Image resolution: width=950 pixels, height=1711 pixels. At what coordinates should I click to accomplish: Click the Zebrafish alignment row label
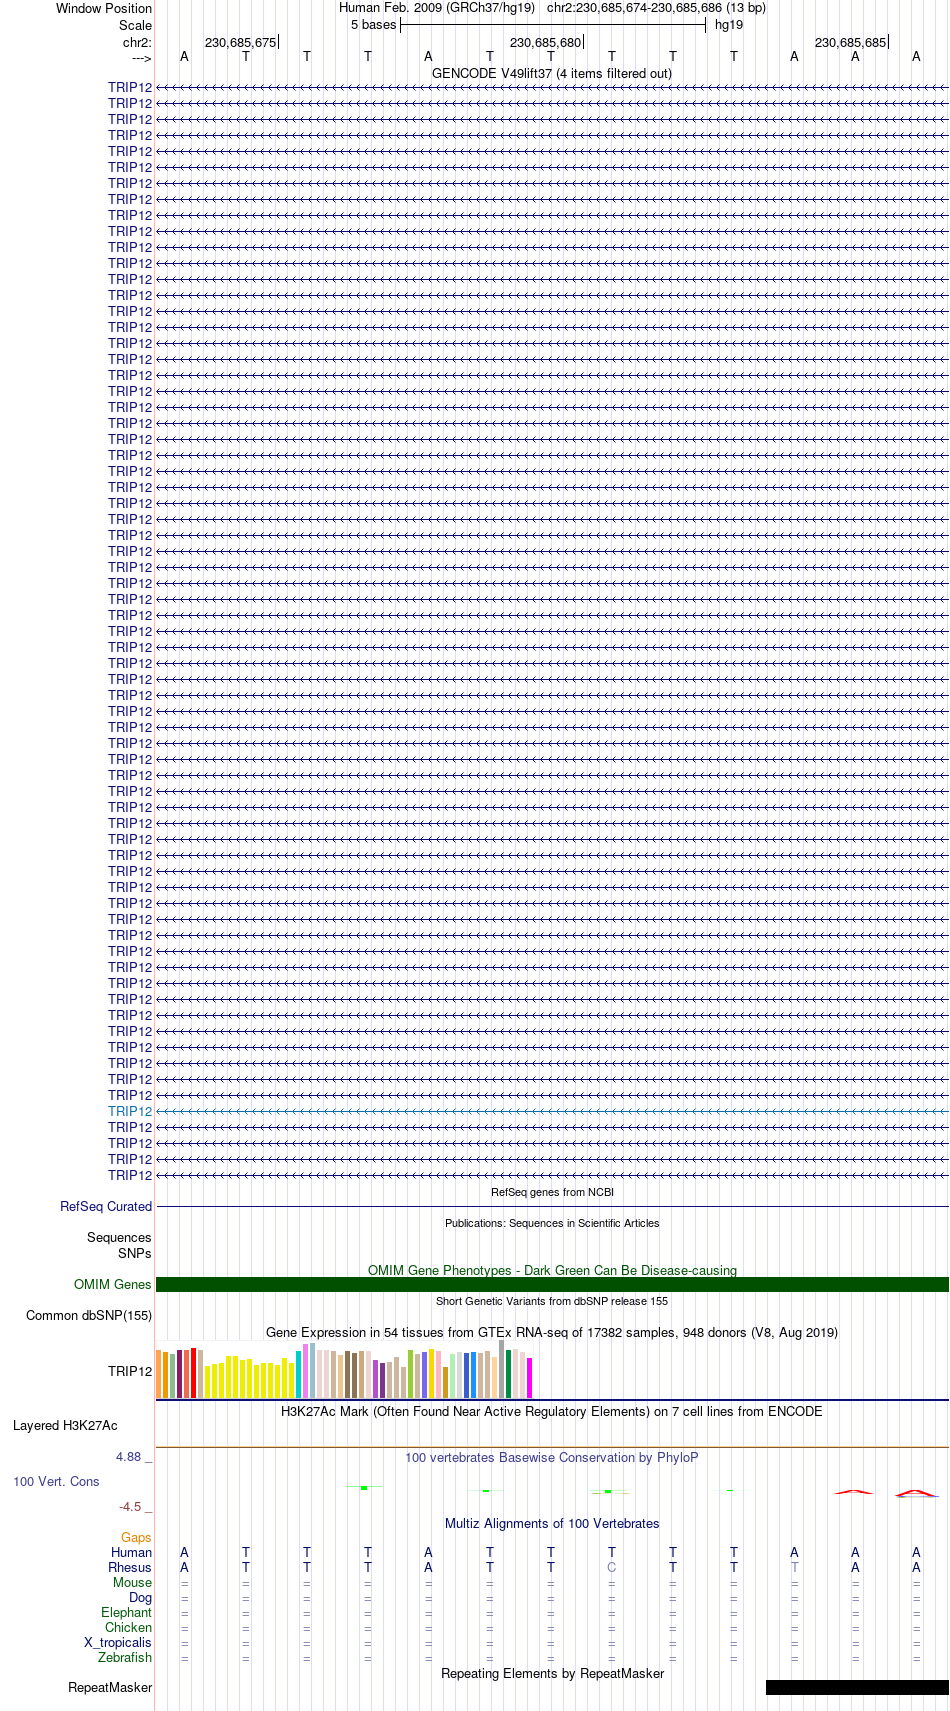pos(125,1657)
